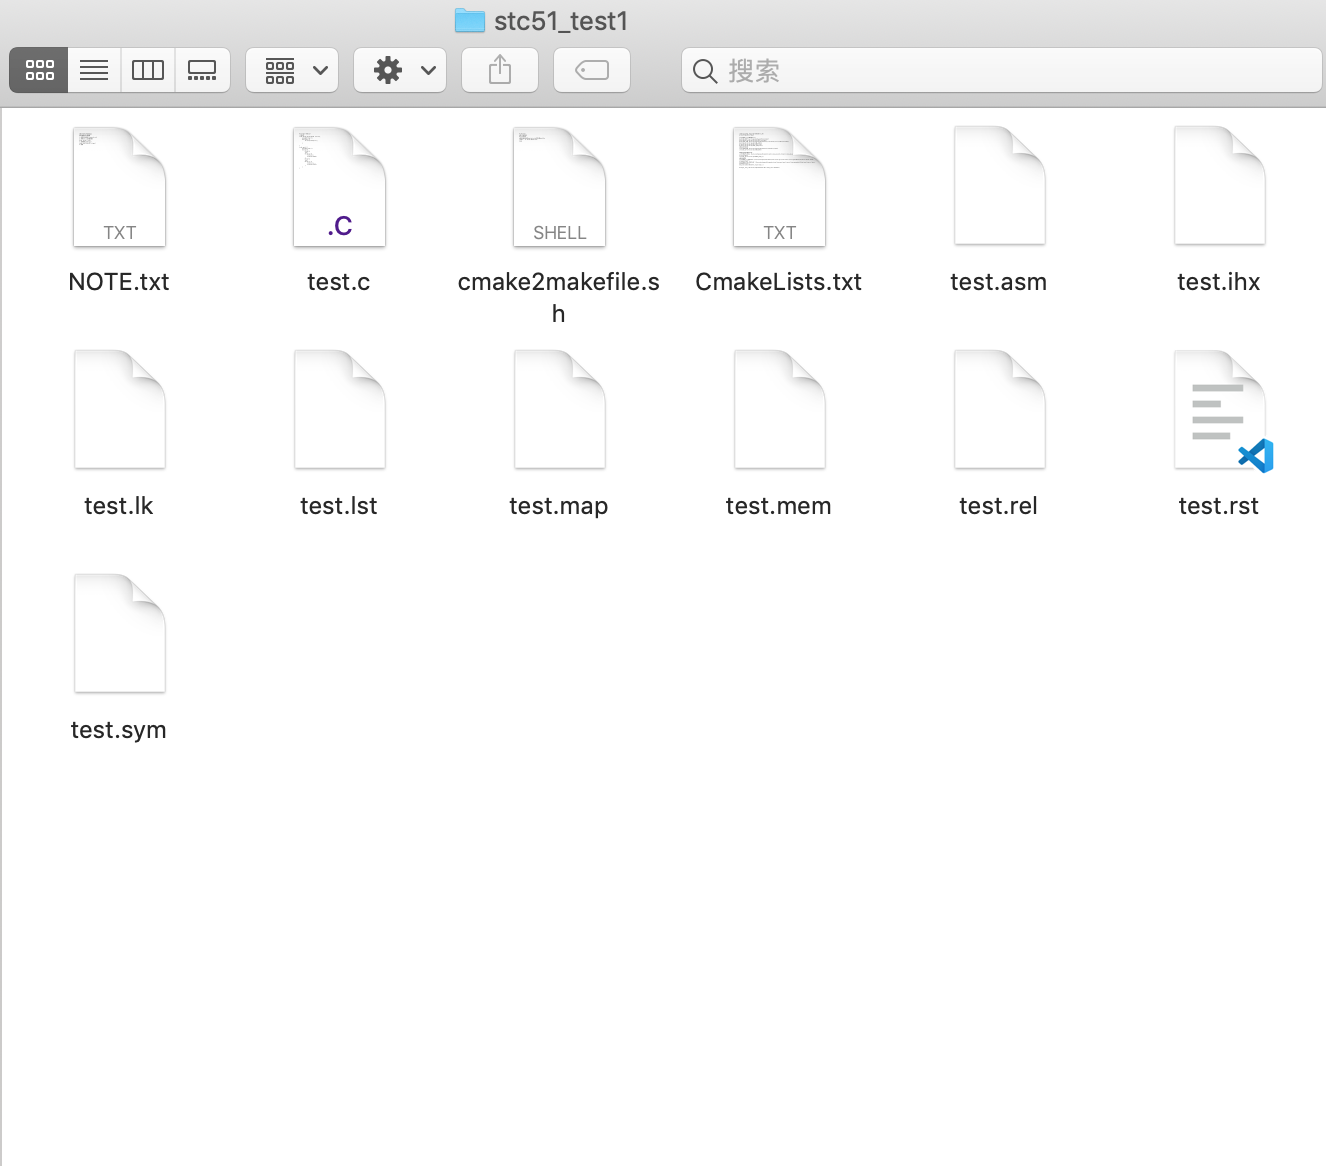Click the test.mem filename label
Viewport: 1326px width, 1166px height.
click(x=779, y=506)
